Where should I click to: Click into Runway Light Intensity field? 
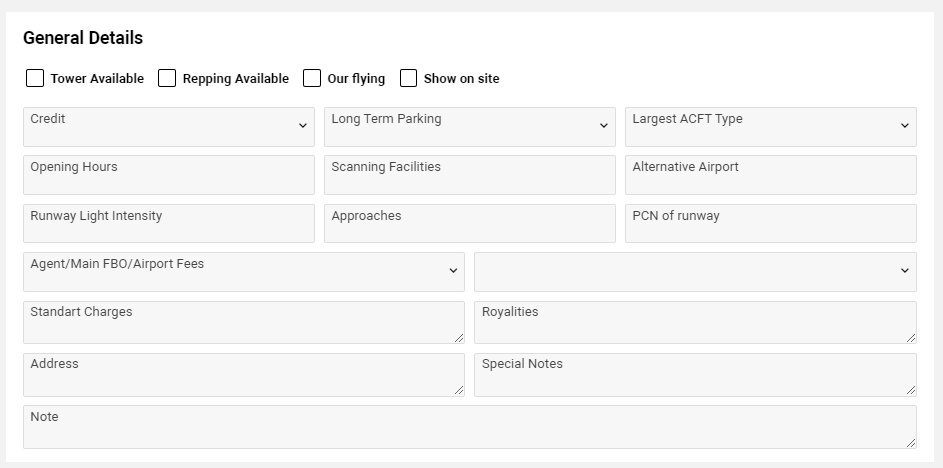coord(168,224)
